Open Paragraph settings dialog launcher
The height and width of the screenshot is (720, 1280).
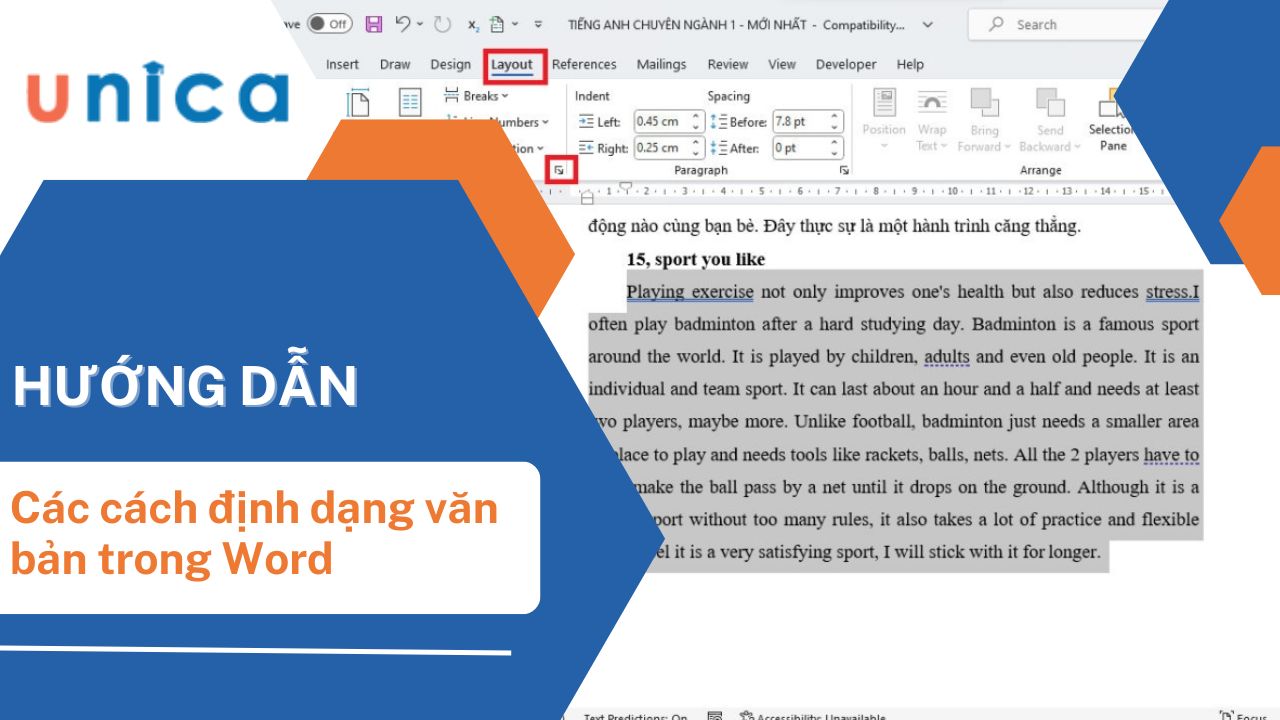pos(844,171)
